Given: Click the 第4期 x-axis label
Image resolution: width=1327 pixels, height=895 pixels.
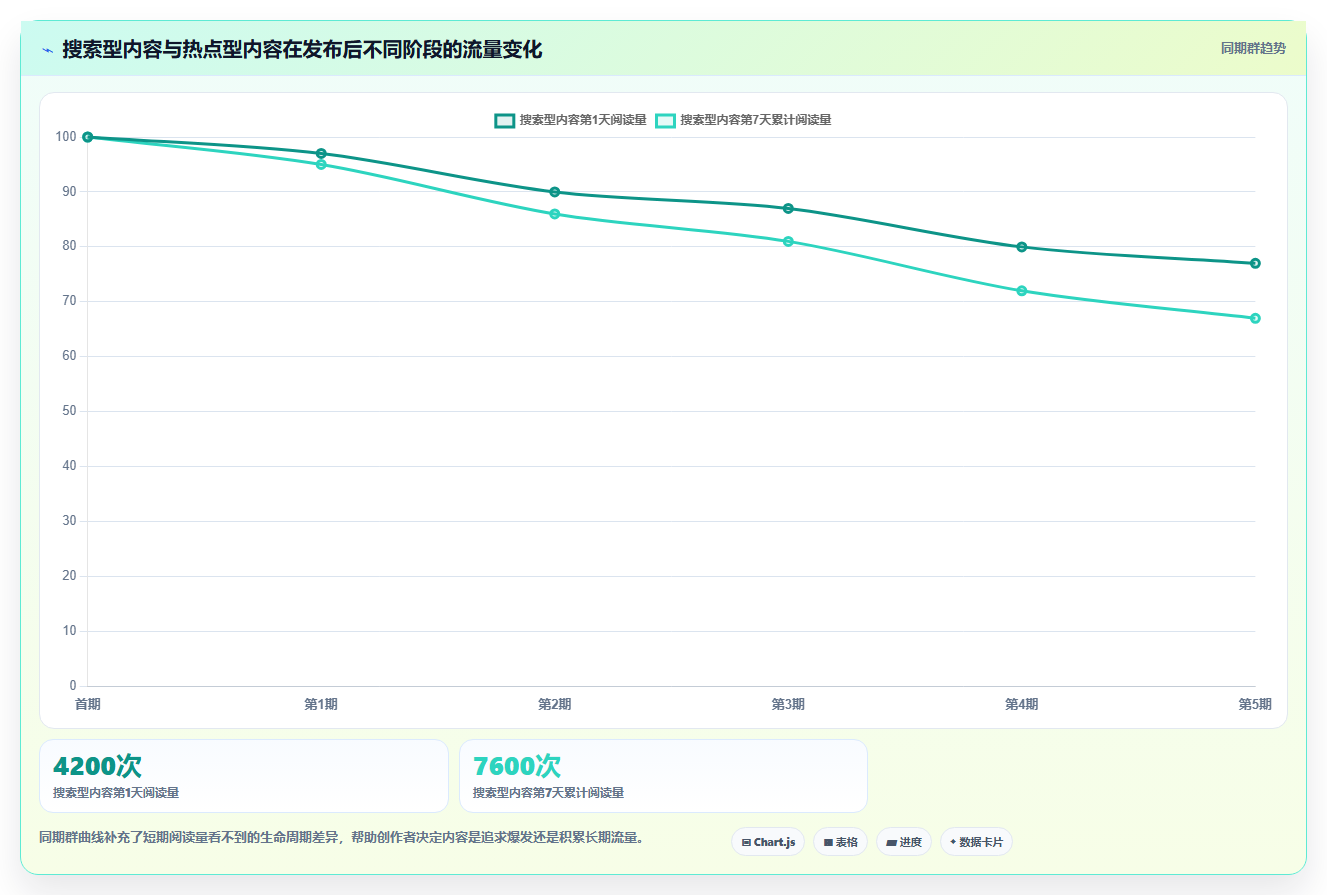Looking at the screenshot, I should pos(1022,704).
